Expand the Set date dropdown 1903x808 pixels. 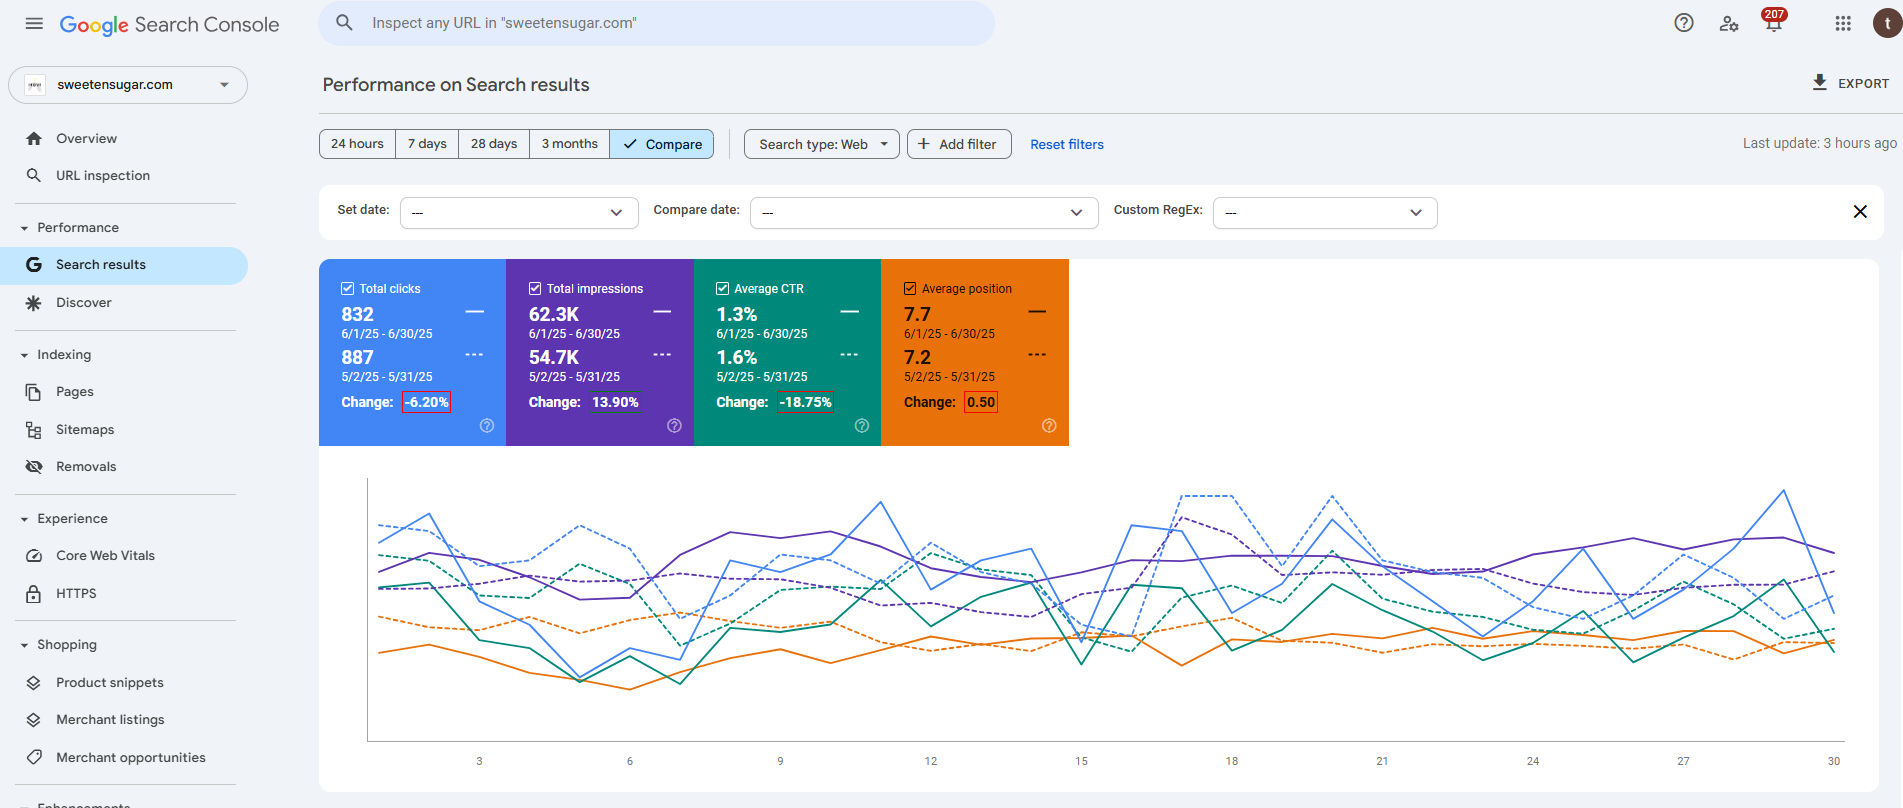click(519, 212)
